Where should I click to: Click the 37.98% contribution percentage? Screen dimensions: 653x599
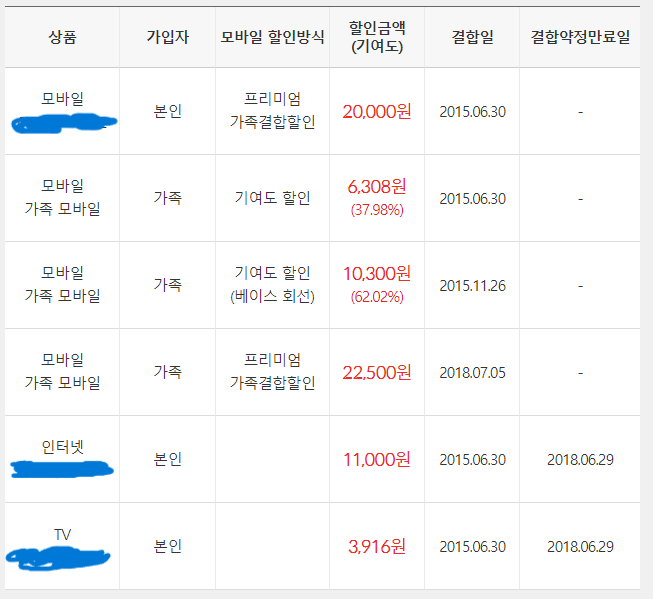(377, 210)
